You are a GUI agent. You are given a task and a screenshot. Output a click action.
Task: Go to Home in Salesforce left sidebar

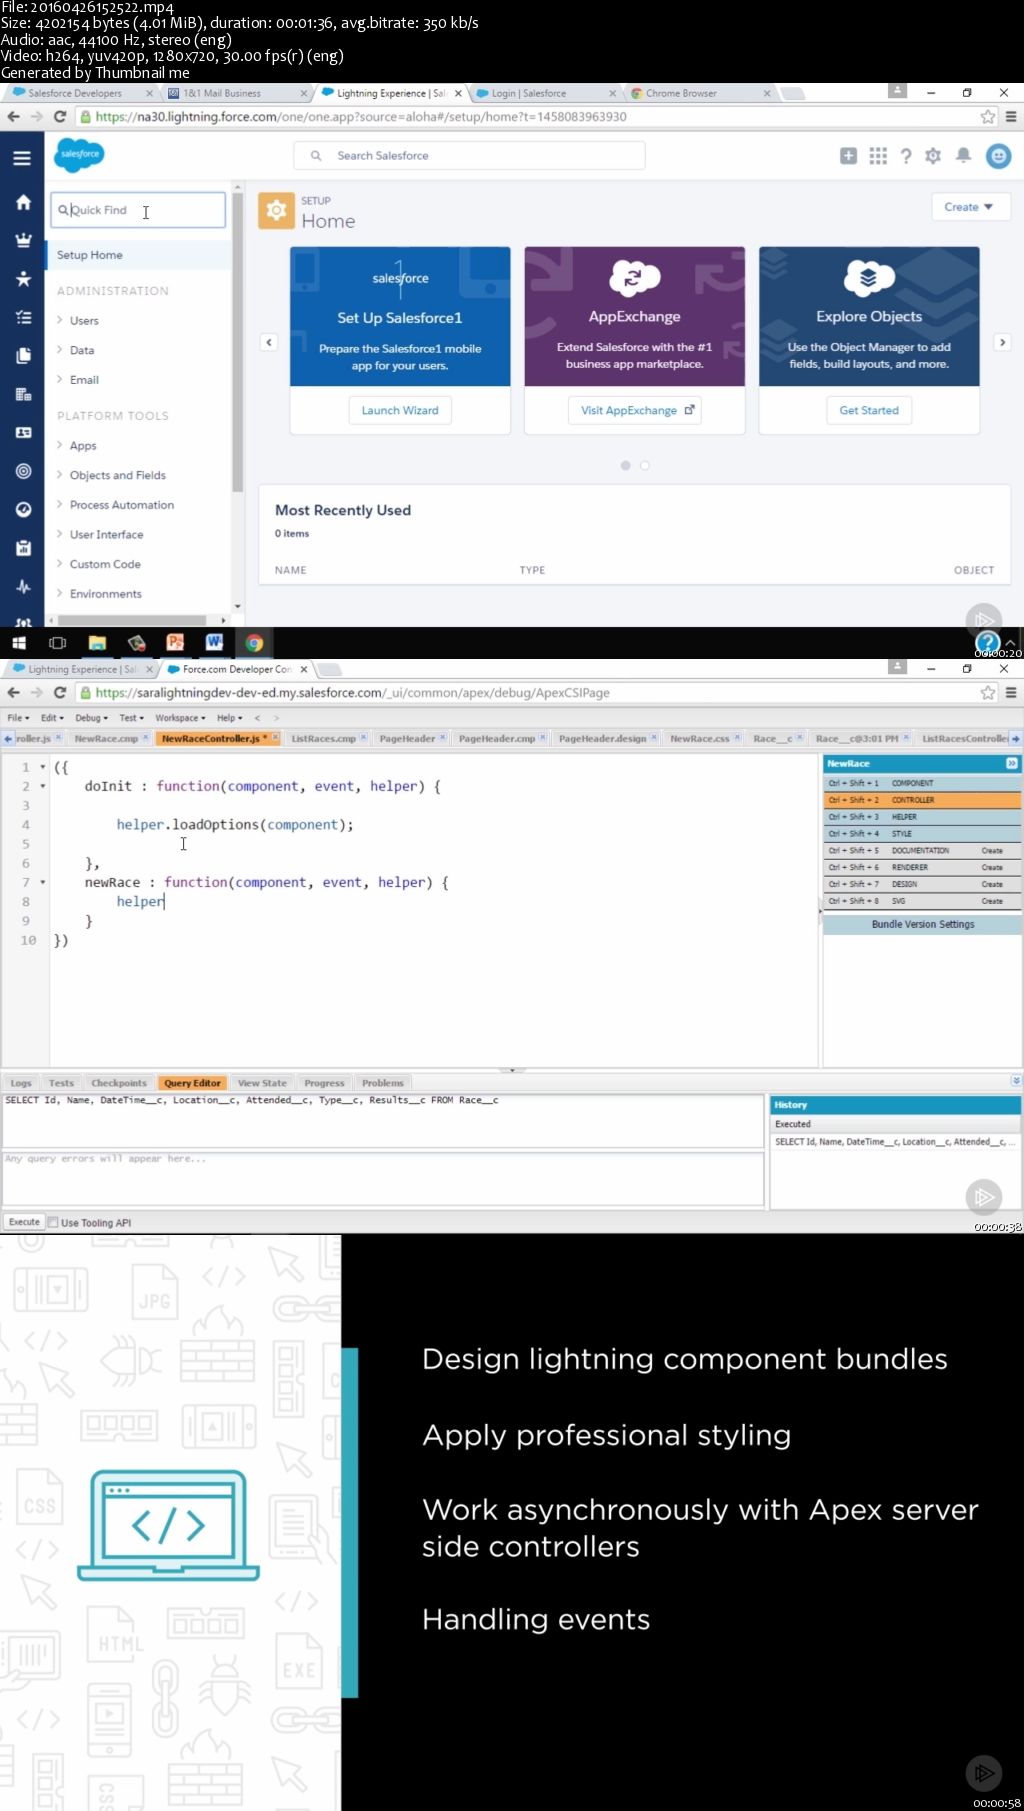pos(22,202)
